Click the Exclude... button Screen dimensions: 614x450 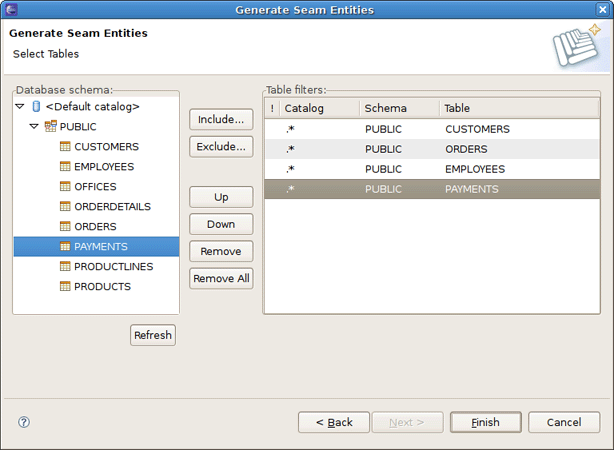point(221,147)
